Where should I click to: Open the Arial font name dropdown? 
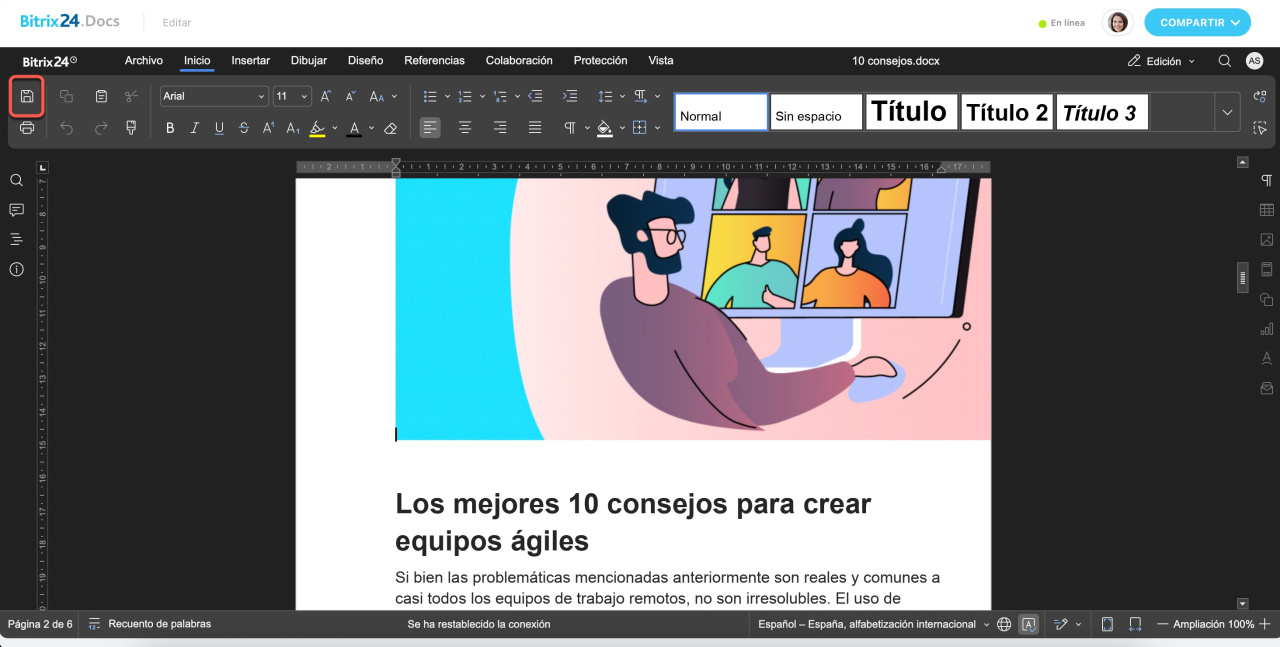point(214,96)
